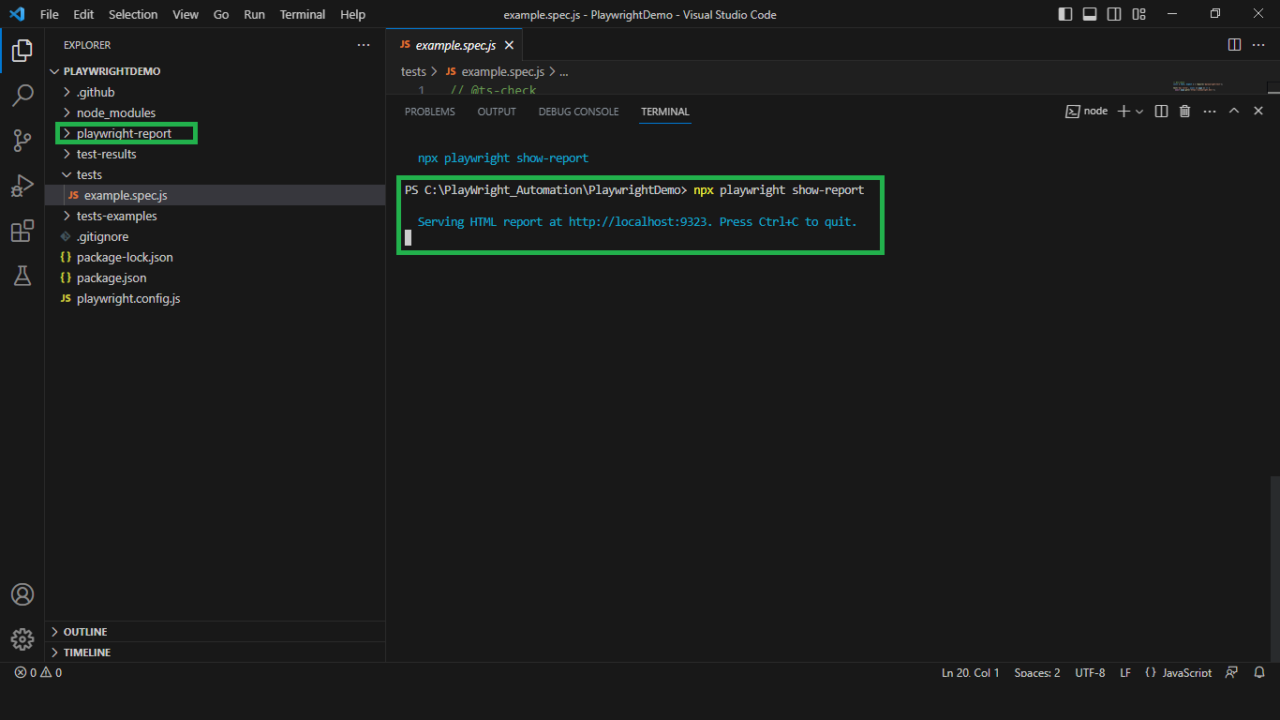The width and height of the screenshot is (1280, 720).
Task: Expand the OUTLINE section
Action: 85,632
